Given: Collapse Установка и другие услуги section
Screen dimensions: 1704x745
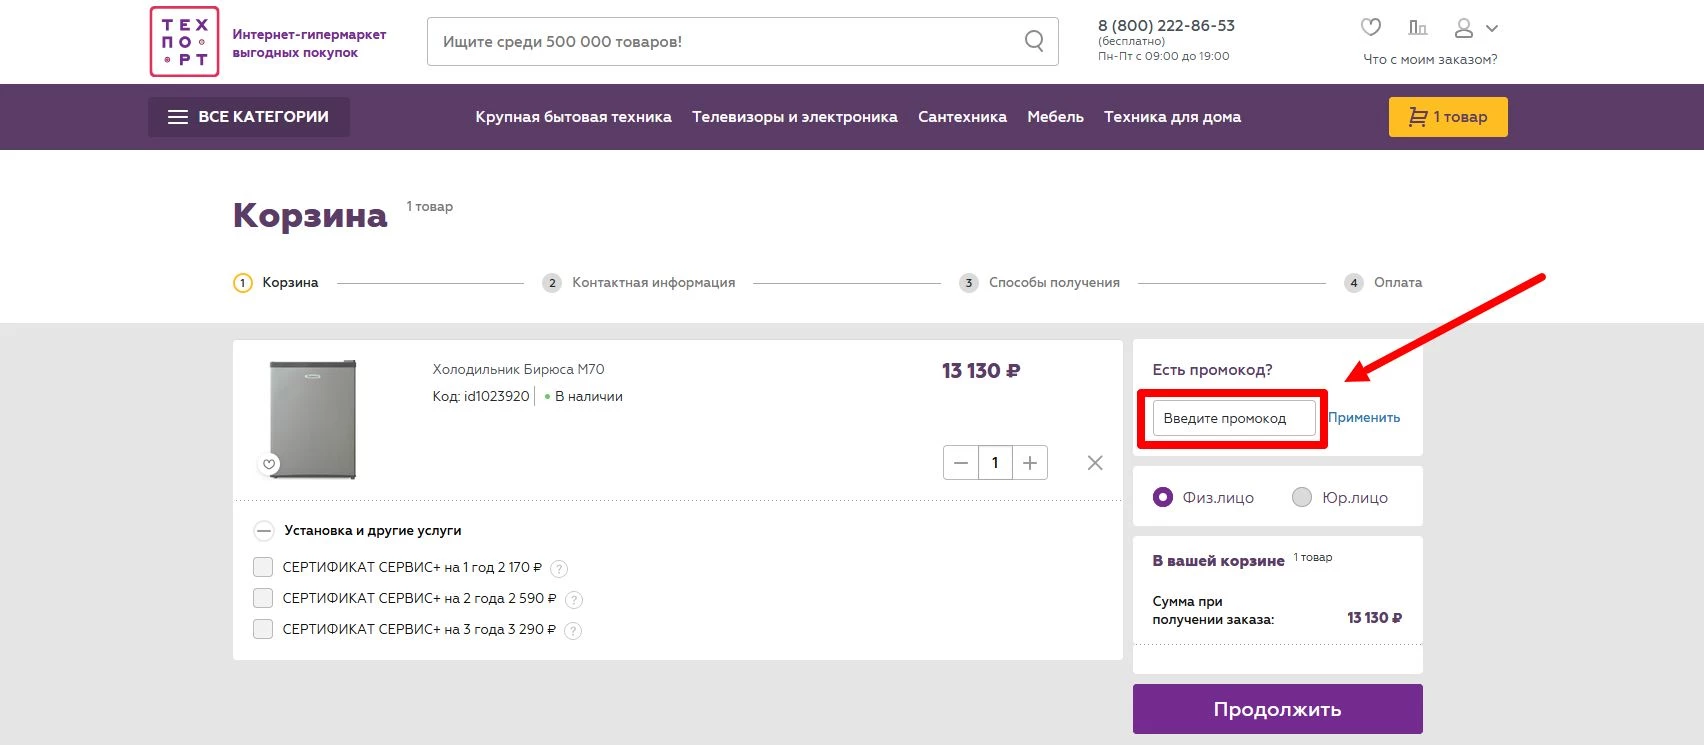Looking at the screenshot, I should coord(263,531).
